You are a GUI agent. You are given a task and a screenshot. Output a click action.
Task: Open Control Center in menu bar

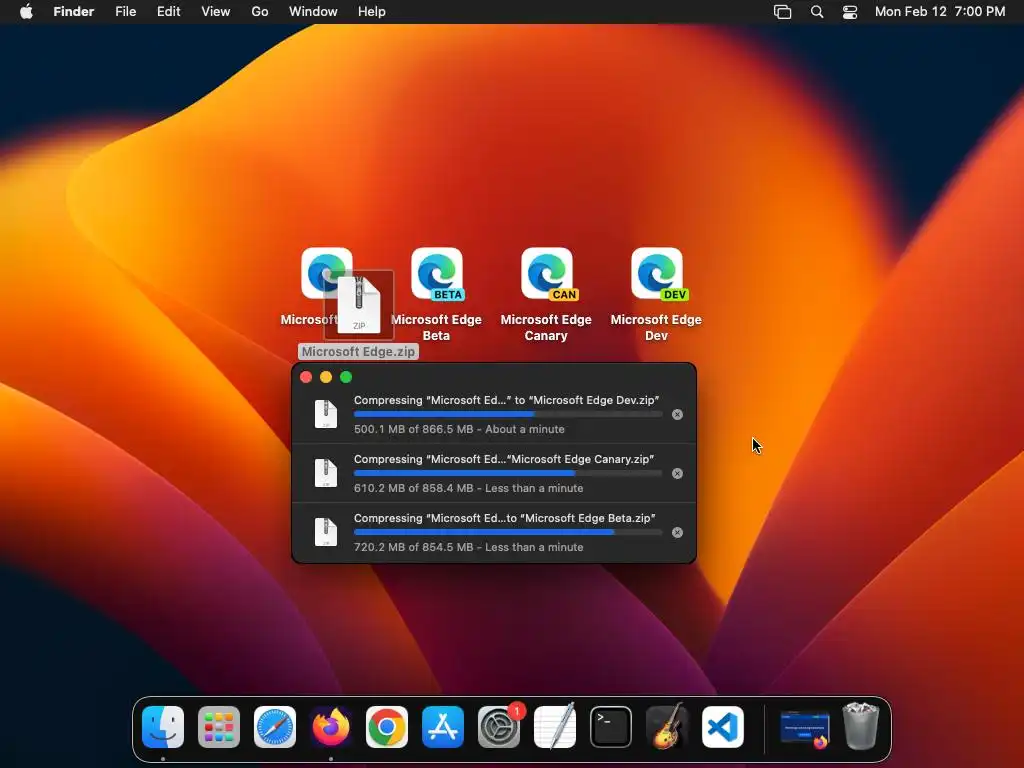click(x=850, y=12)
